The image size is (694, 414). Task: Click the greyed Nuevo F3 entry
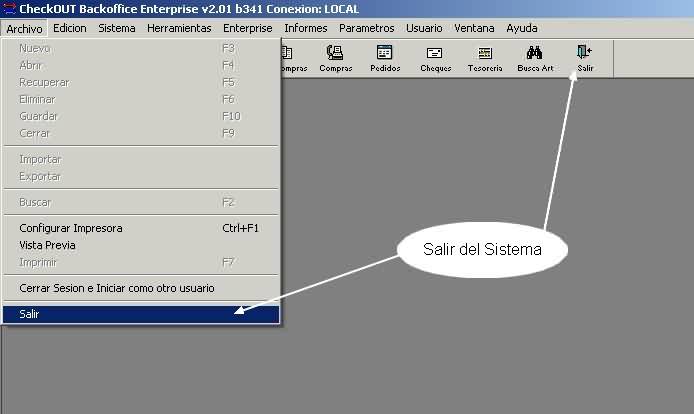[x=141, y=48]
